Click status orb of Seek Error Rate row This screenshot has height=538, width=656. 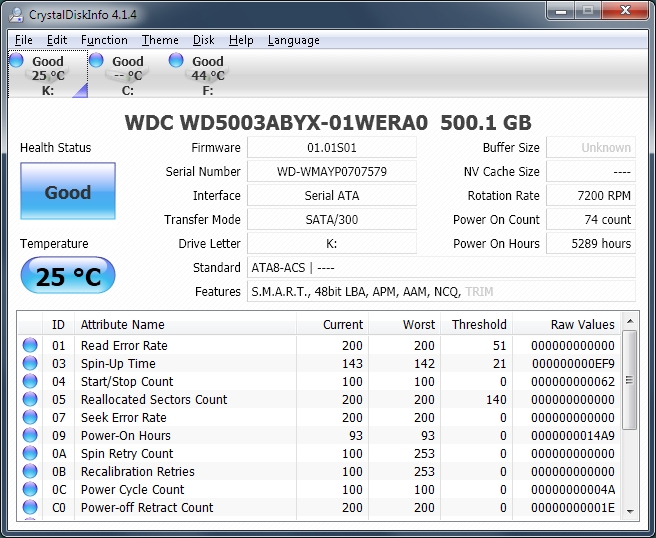pyautogui.click(x=30, y=417)
